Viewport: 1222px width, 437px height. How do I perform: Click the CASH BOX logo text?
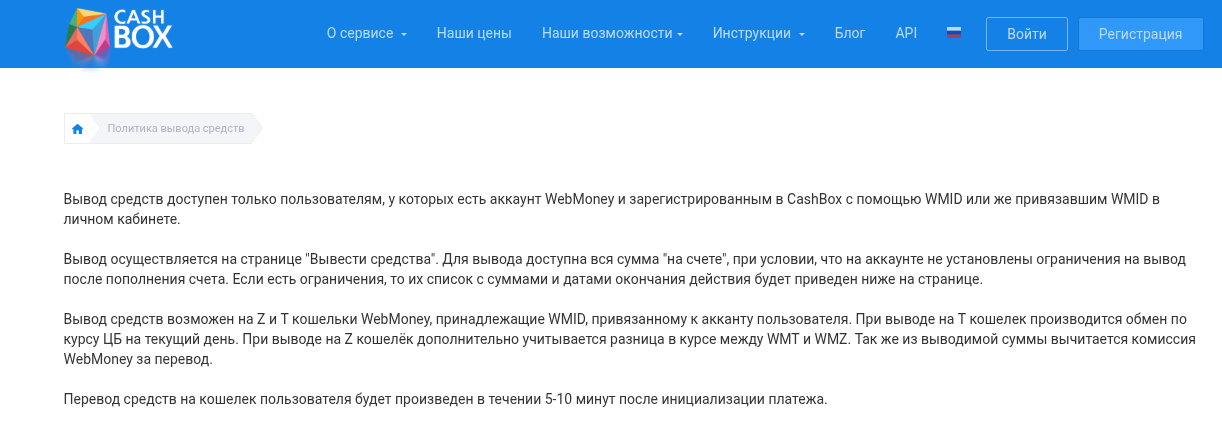point(144,30)
